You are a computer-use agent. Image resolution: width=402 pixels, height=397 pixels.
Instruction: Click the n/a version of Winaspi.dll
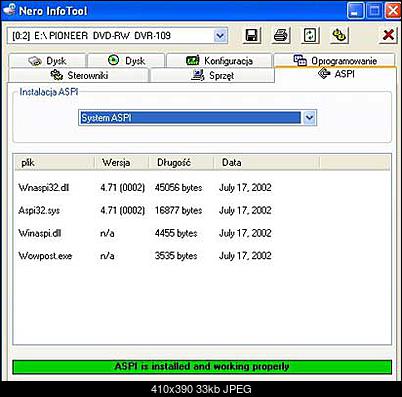107,233
